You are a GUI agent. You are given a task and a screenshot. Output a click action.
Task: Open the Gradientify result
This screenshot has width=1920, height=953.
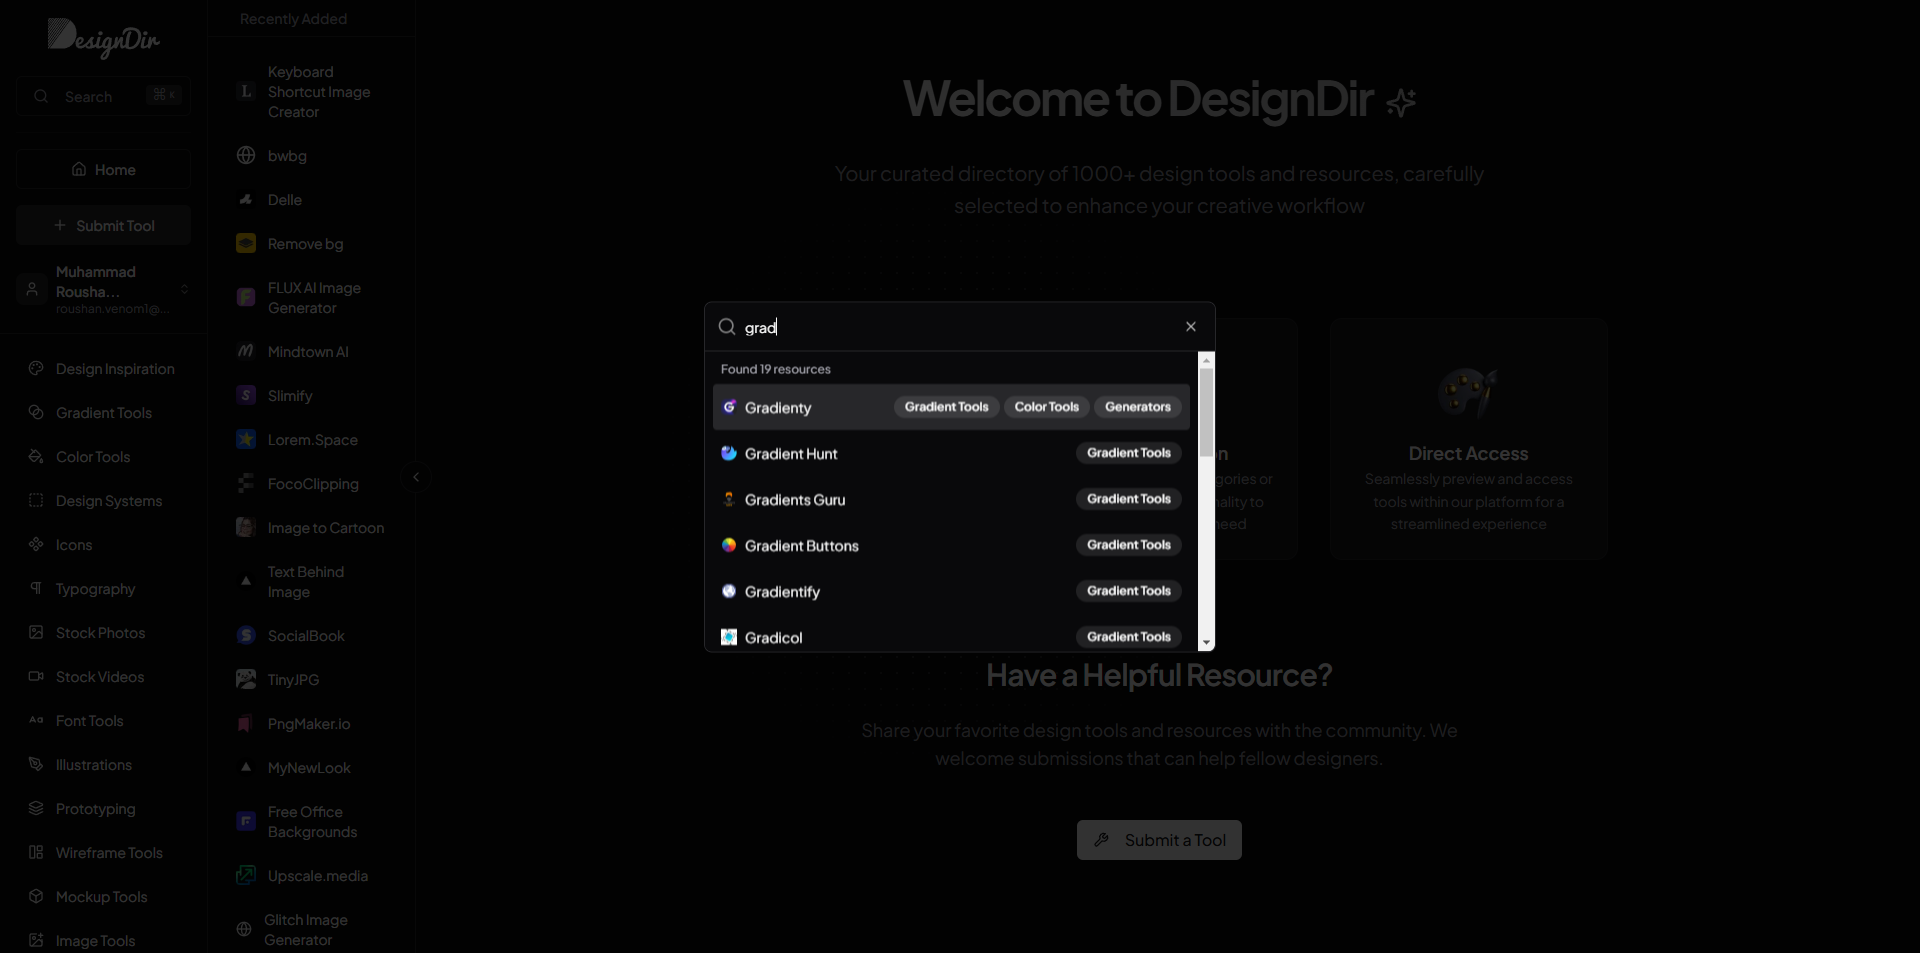[x=951, y=591]
